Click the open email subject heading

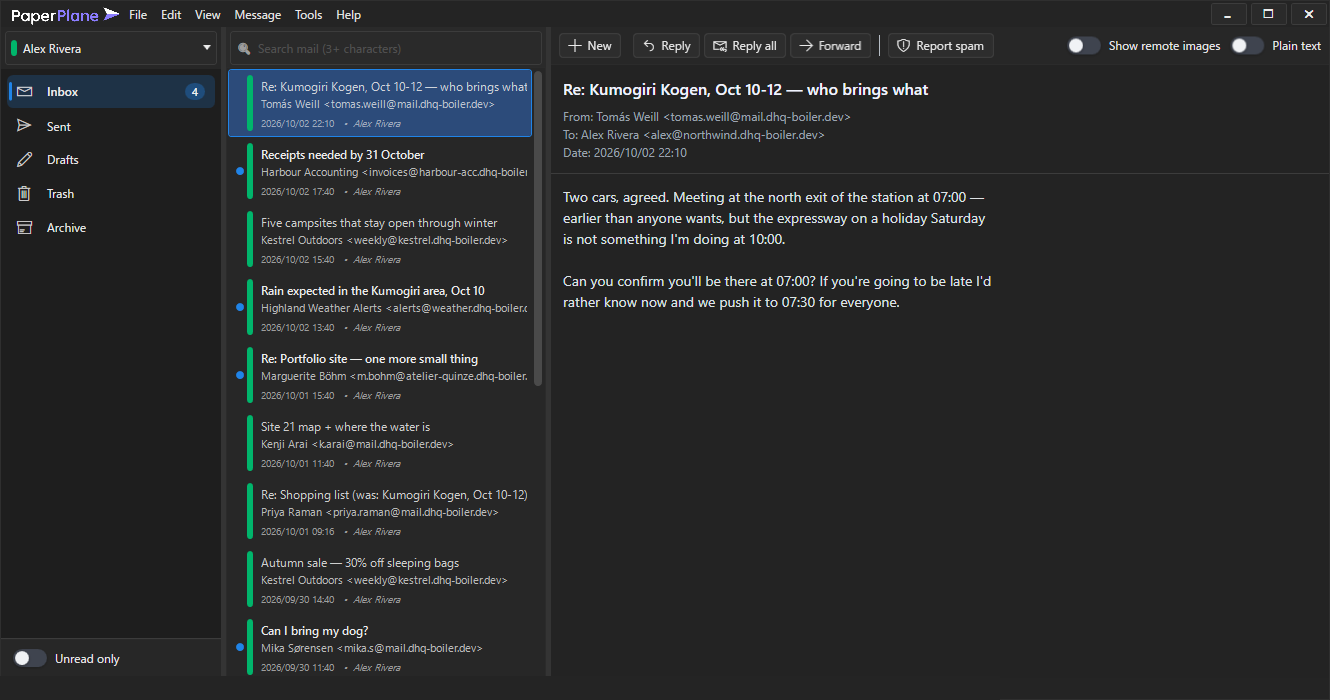coord(746,90)
